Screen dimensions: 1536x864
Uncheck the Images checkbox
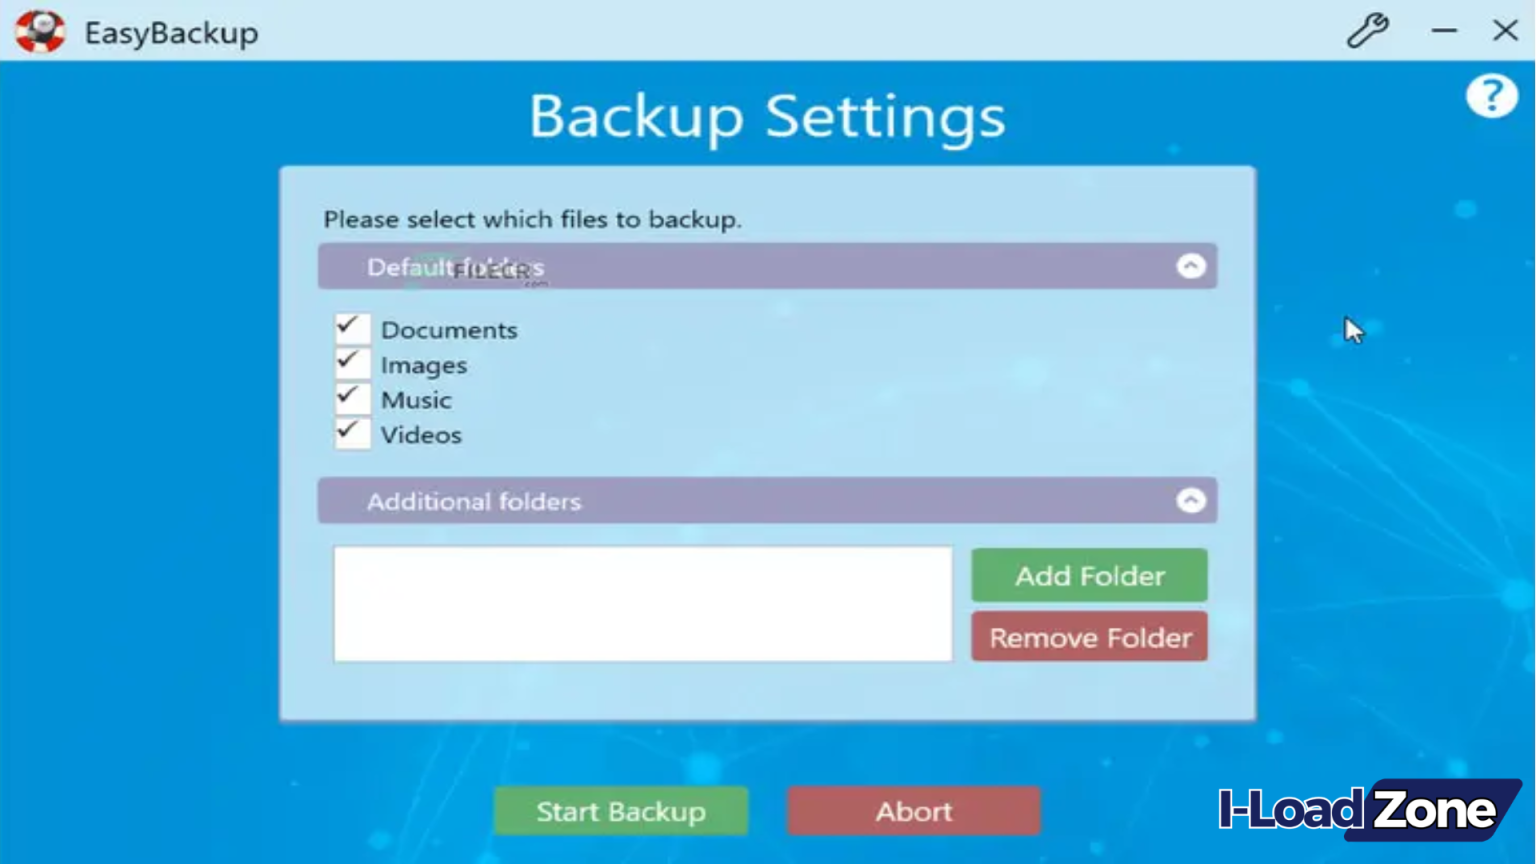click(352, 363)
